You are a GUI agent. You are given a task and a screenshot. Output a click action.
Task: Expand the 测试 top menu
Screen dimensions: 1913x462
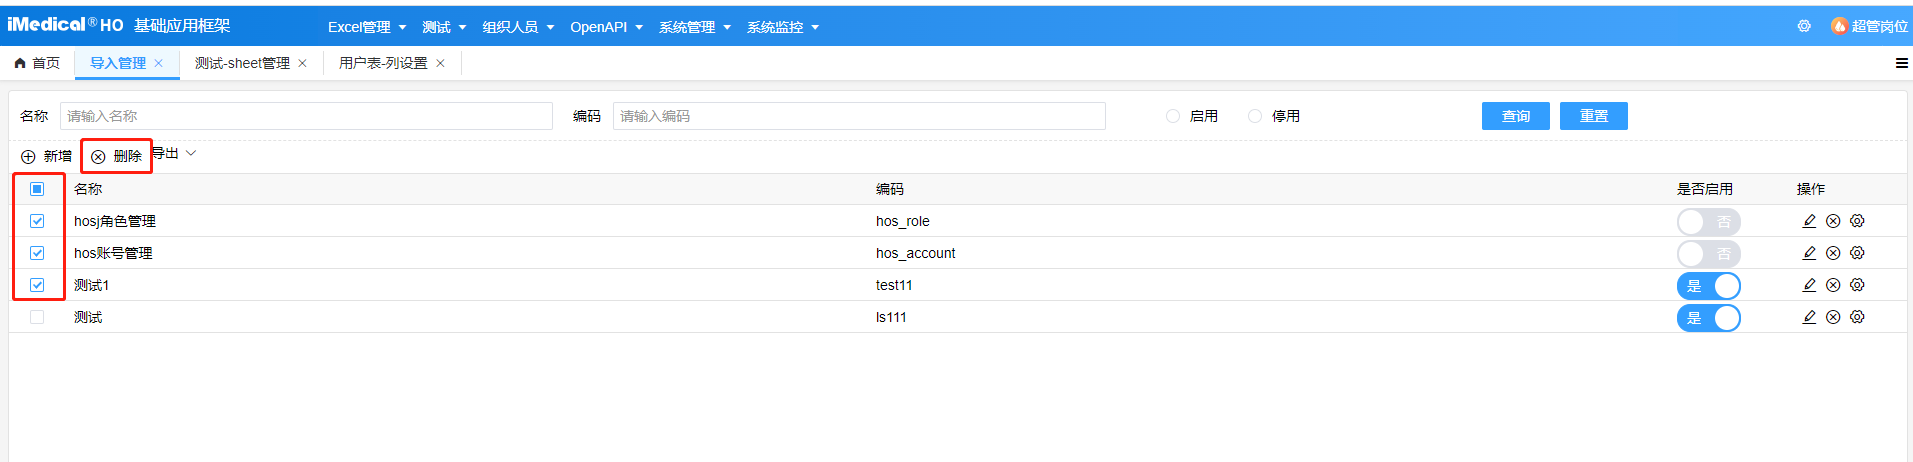[444, 27]
